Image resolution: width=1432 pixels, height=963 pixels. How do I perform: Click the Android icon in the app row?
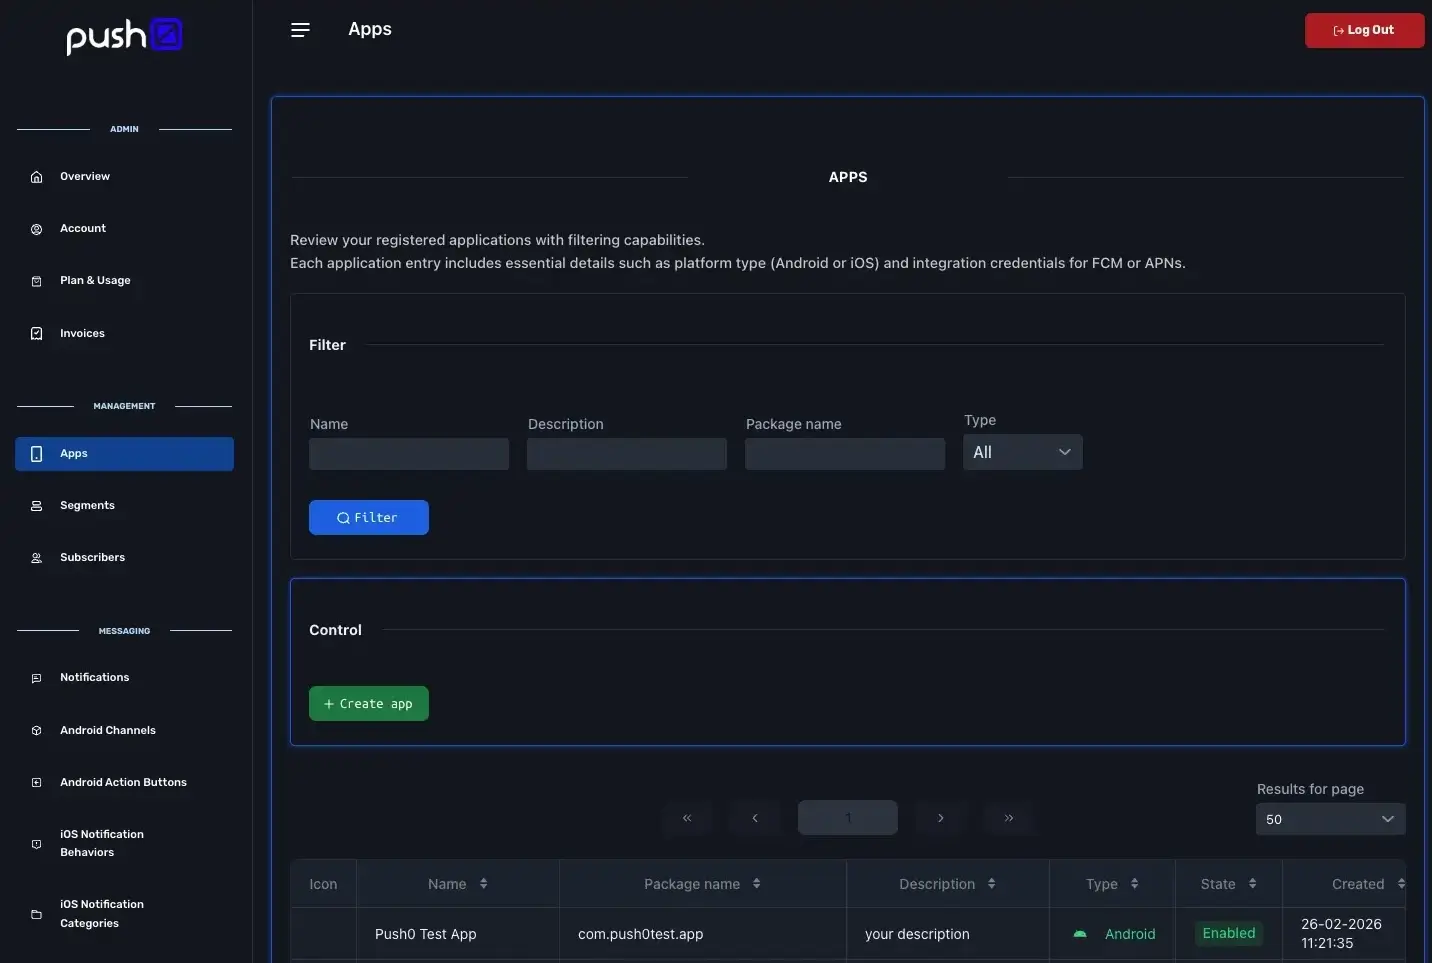[1079, 934]
